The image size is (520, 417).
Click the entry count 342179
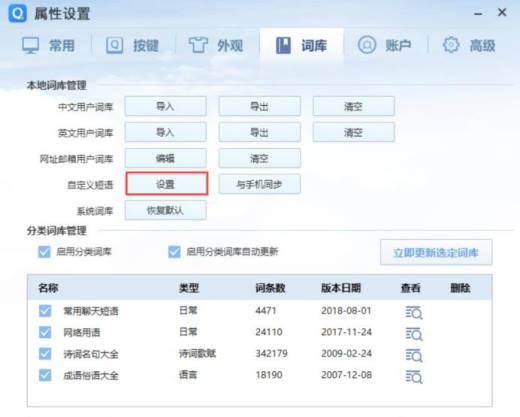click(272, 353)
